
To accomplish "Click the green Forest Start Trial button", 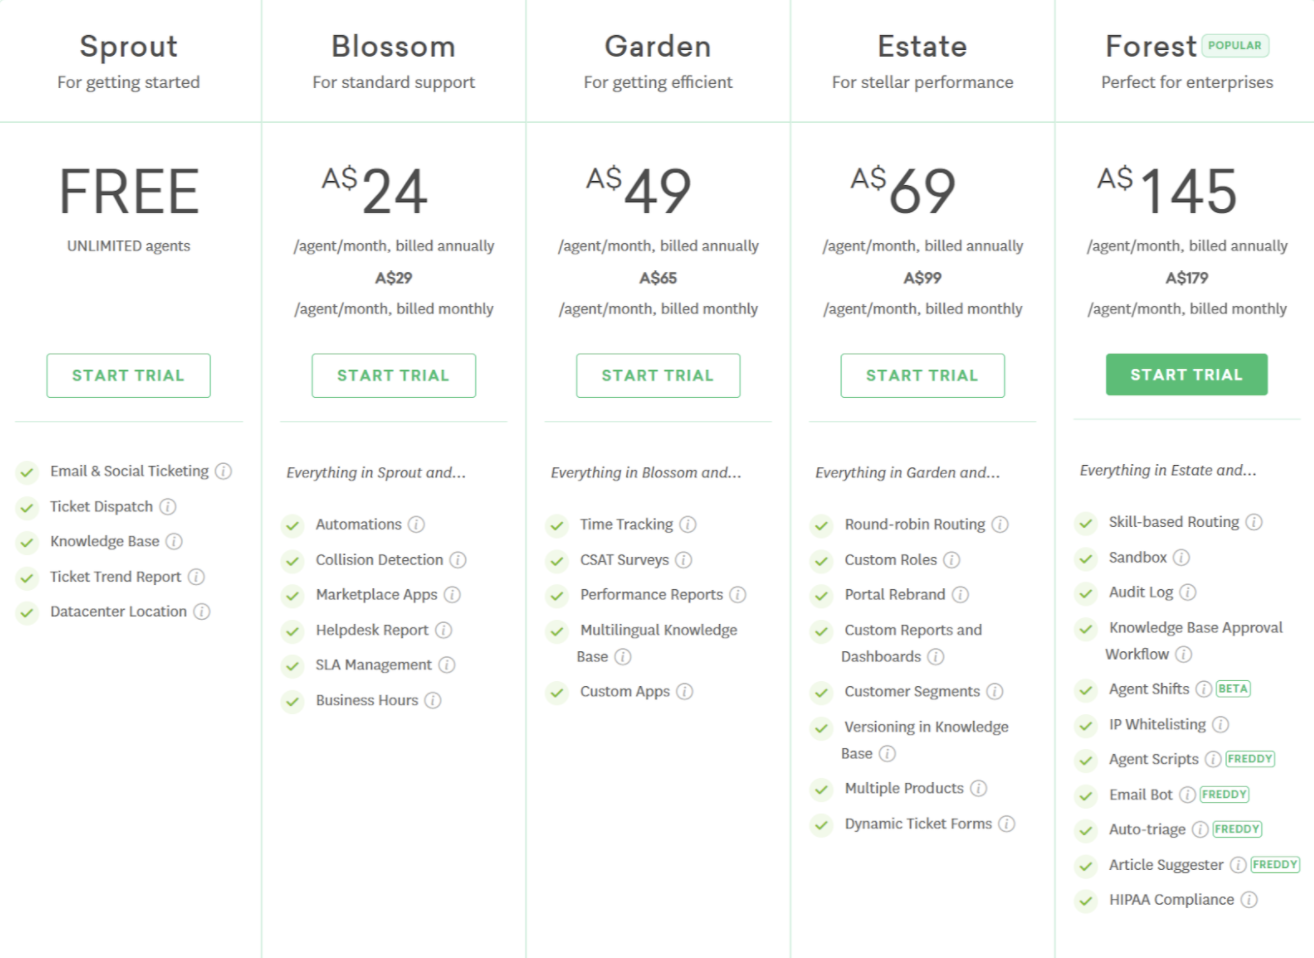I will click(x=1187, y=374).
